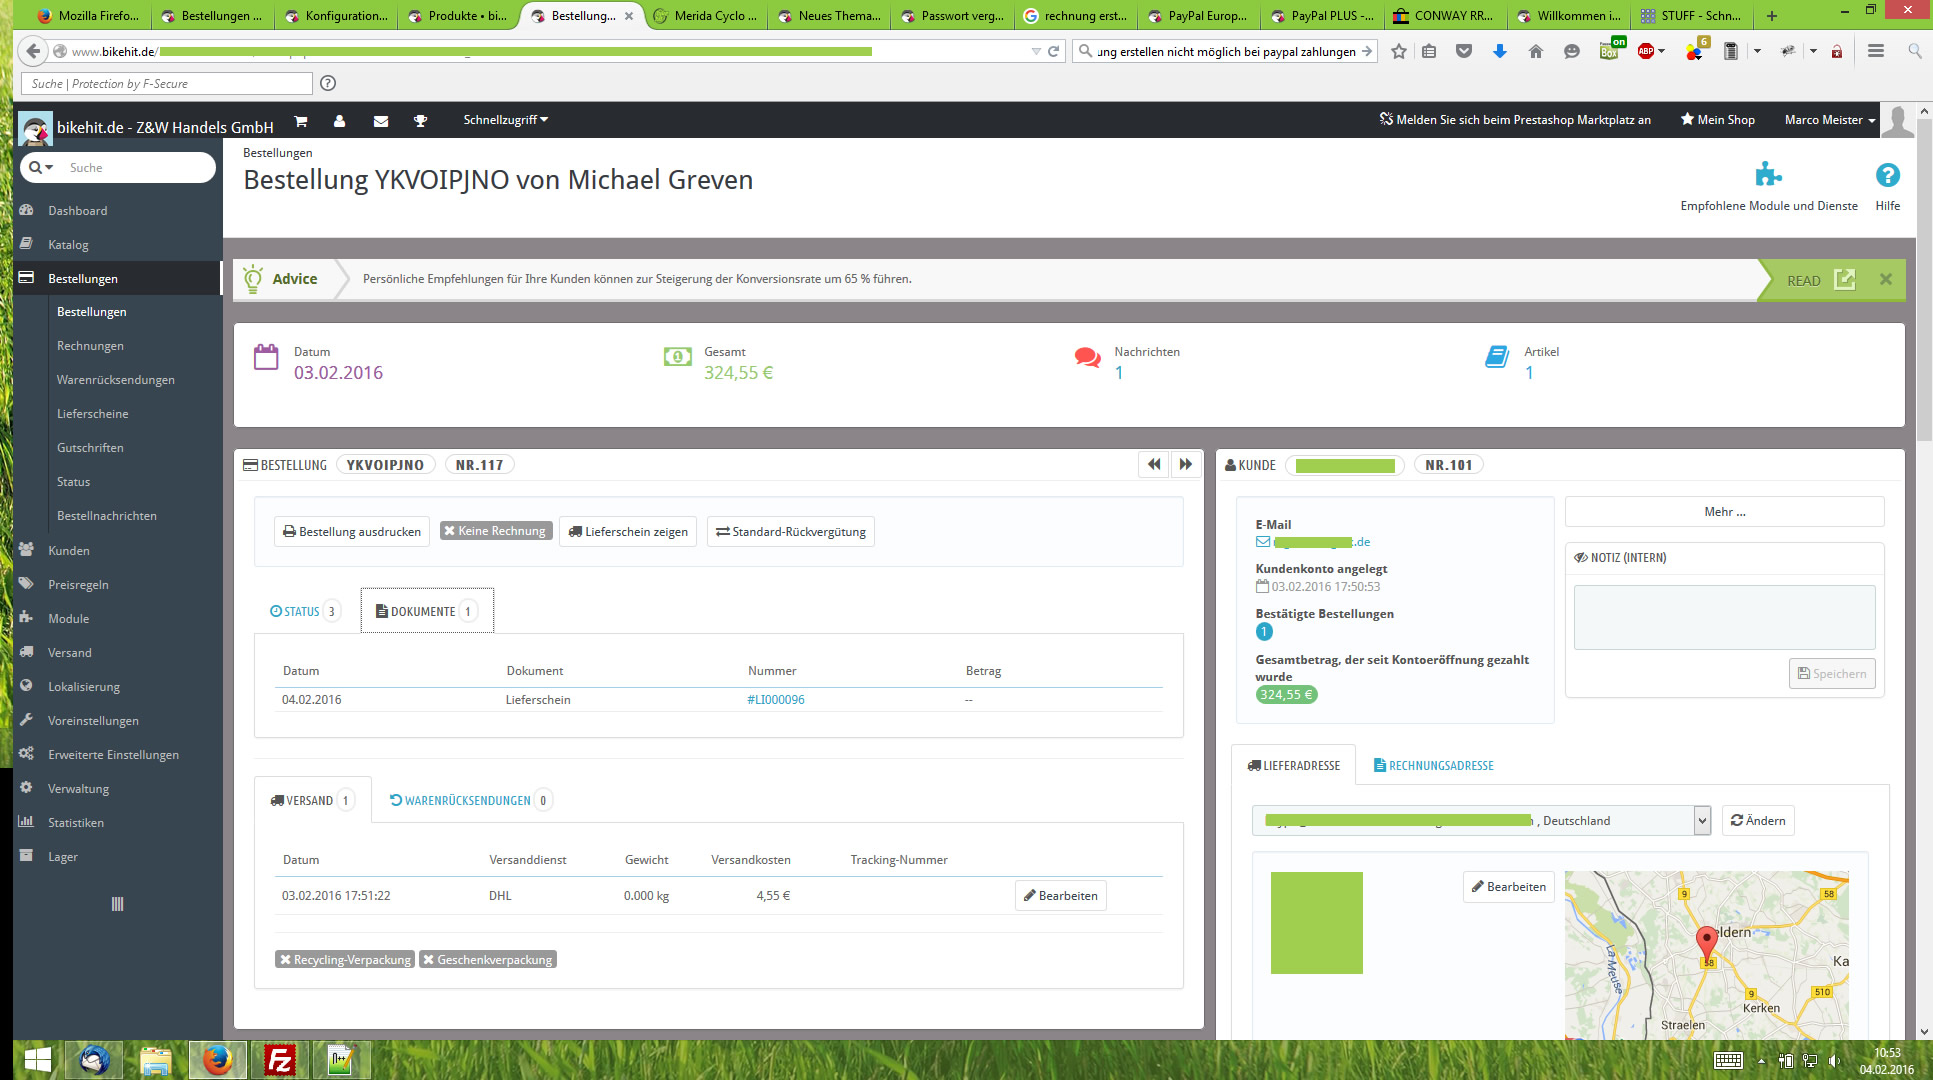Go to previous order using double-left arrows
Viewport: 1933px width, 1080px height.
[1154, 464]
